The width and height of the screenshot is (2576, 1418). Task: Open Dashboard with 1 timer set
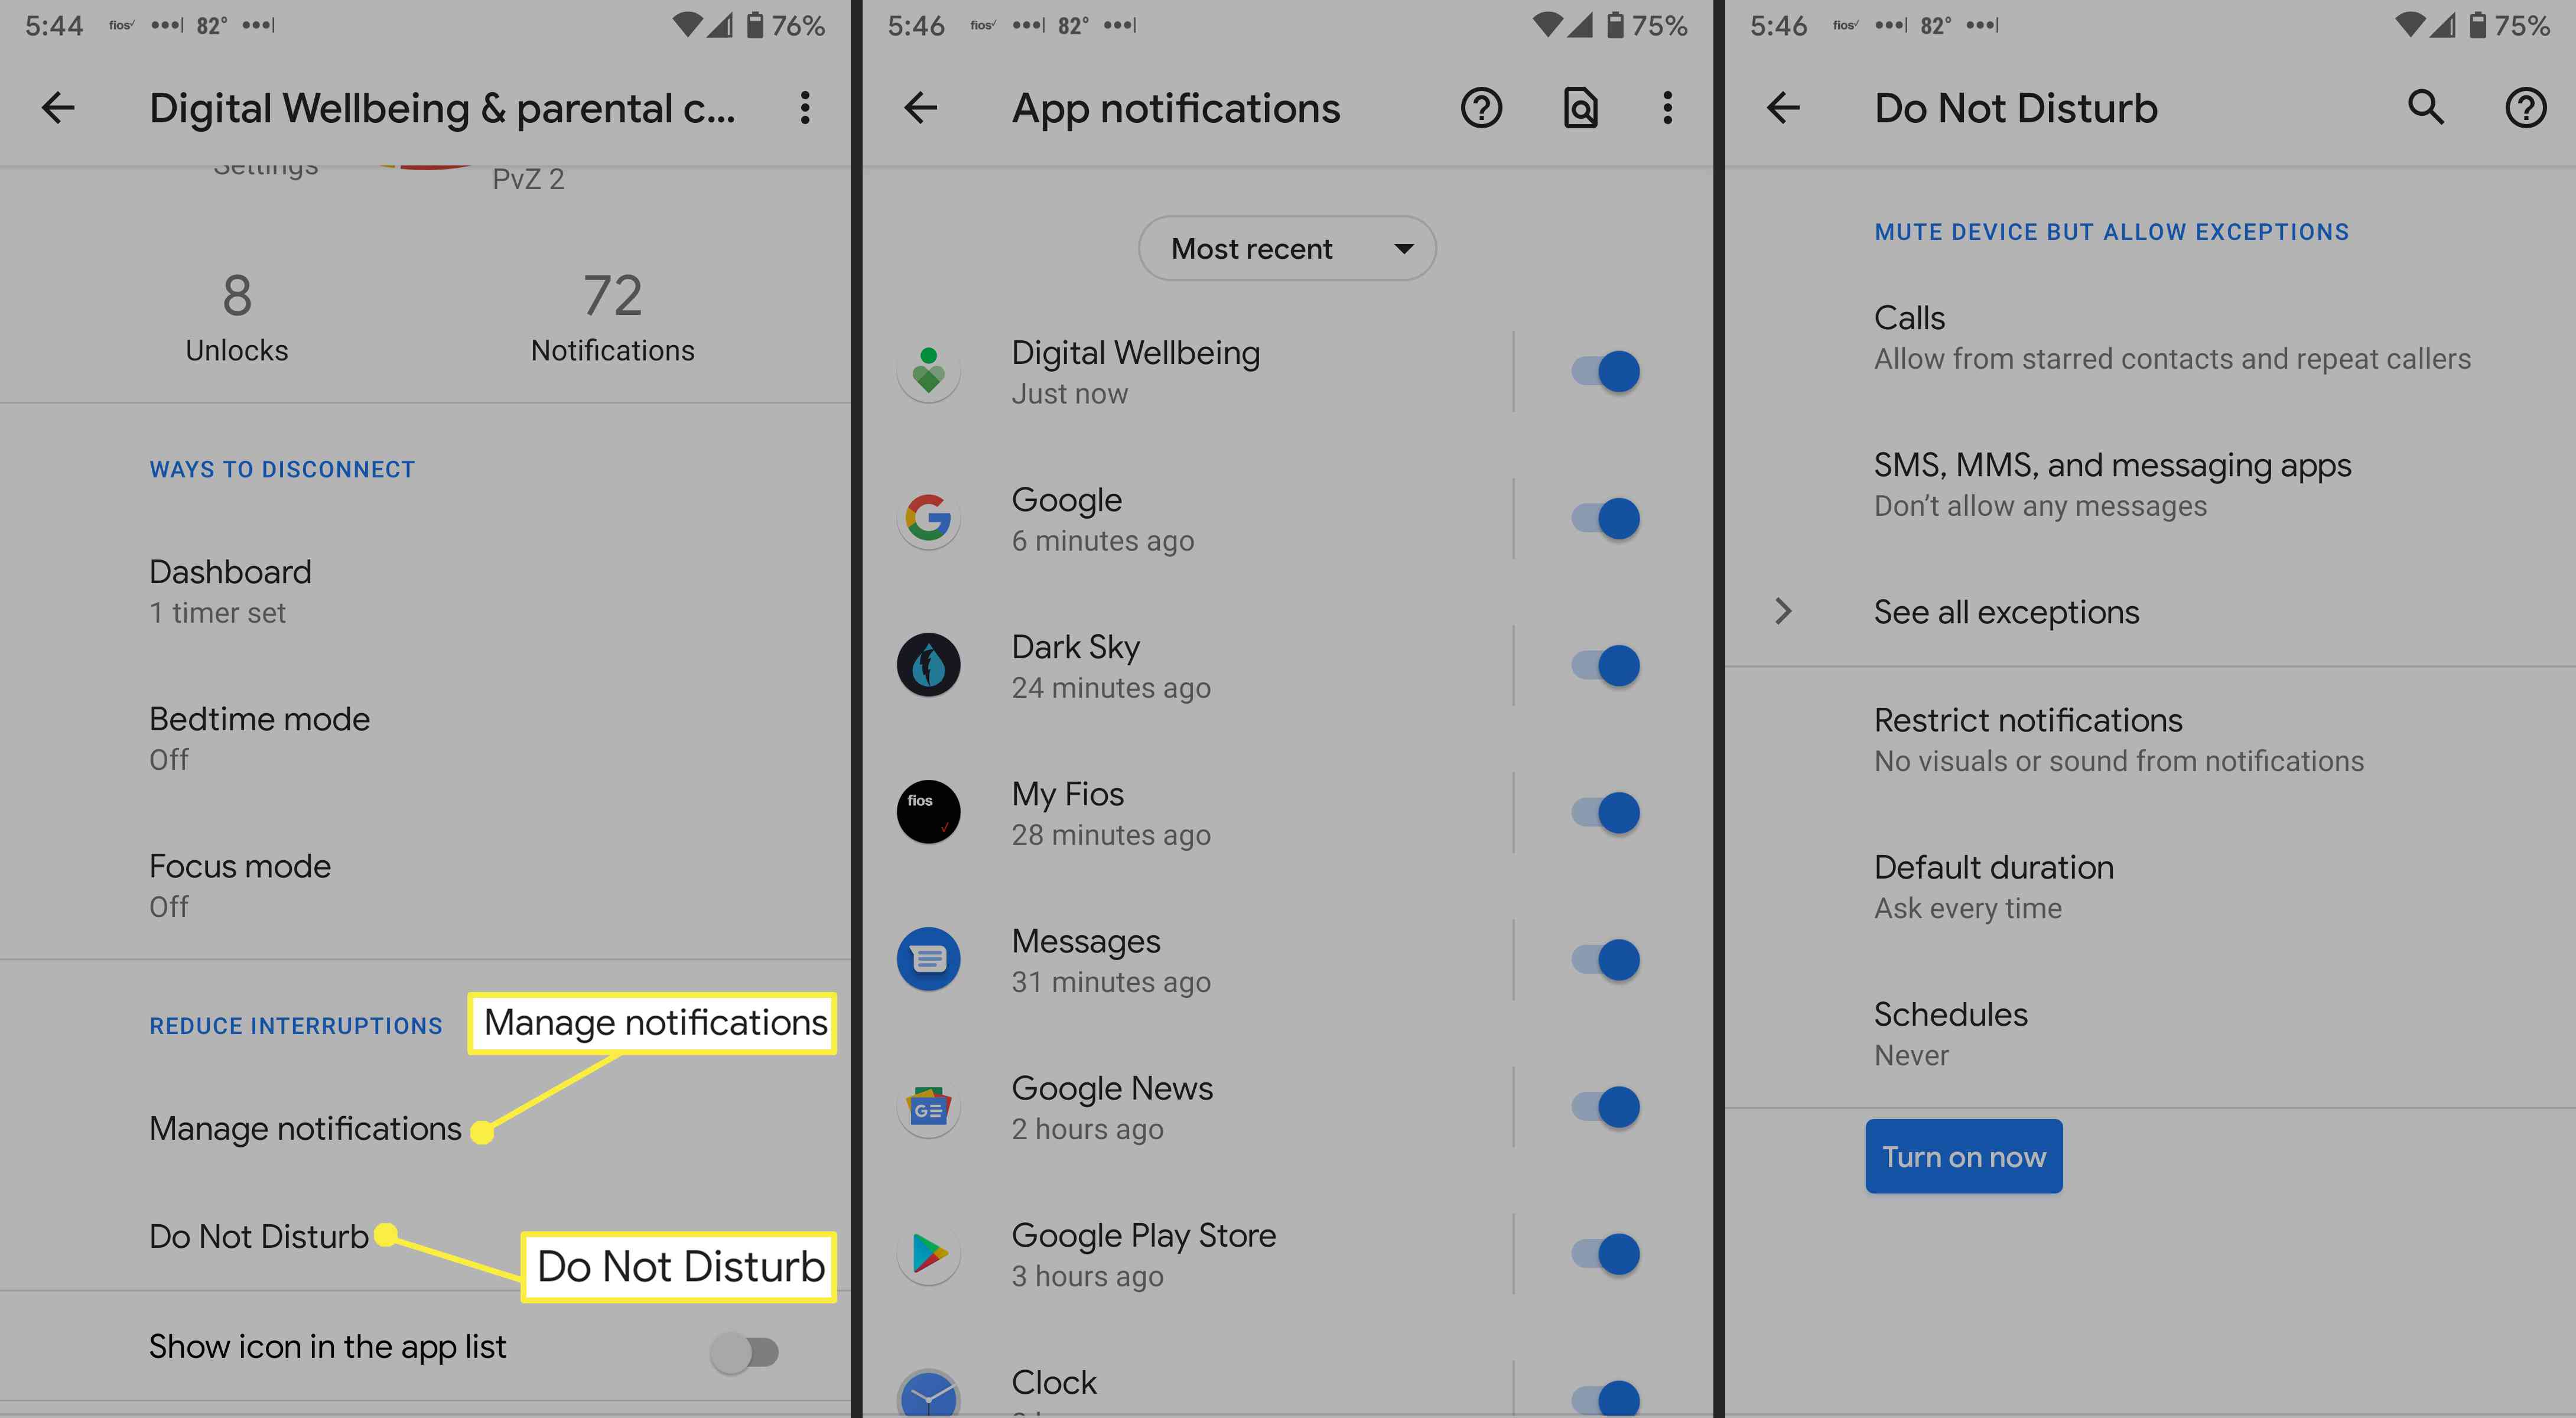tap(425, 591)
